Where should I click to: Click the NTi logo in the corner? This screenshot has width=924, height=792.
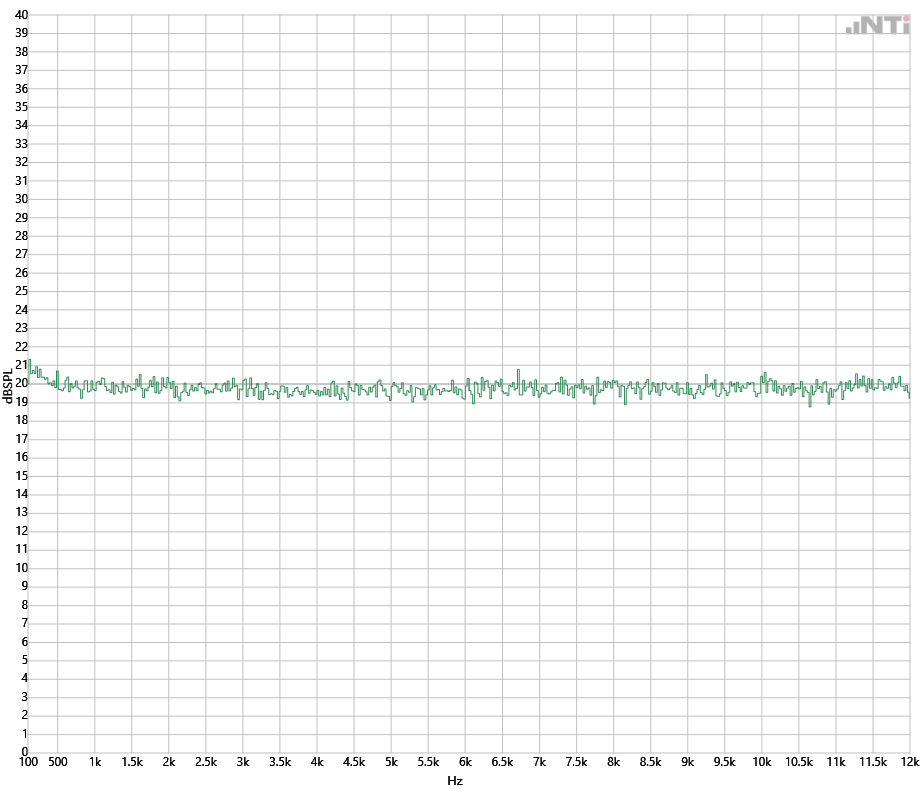click(x=877, y=26)
